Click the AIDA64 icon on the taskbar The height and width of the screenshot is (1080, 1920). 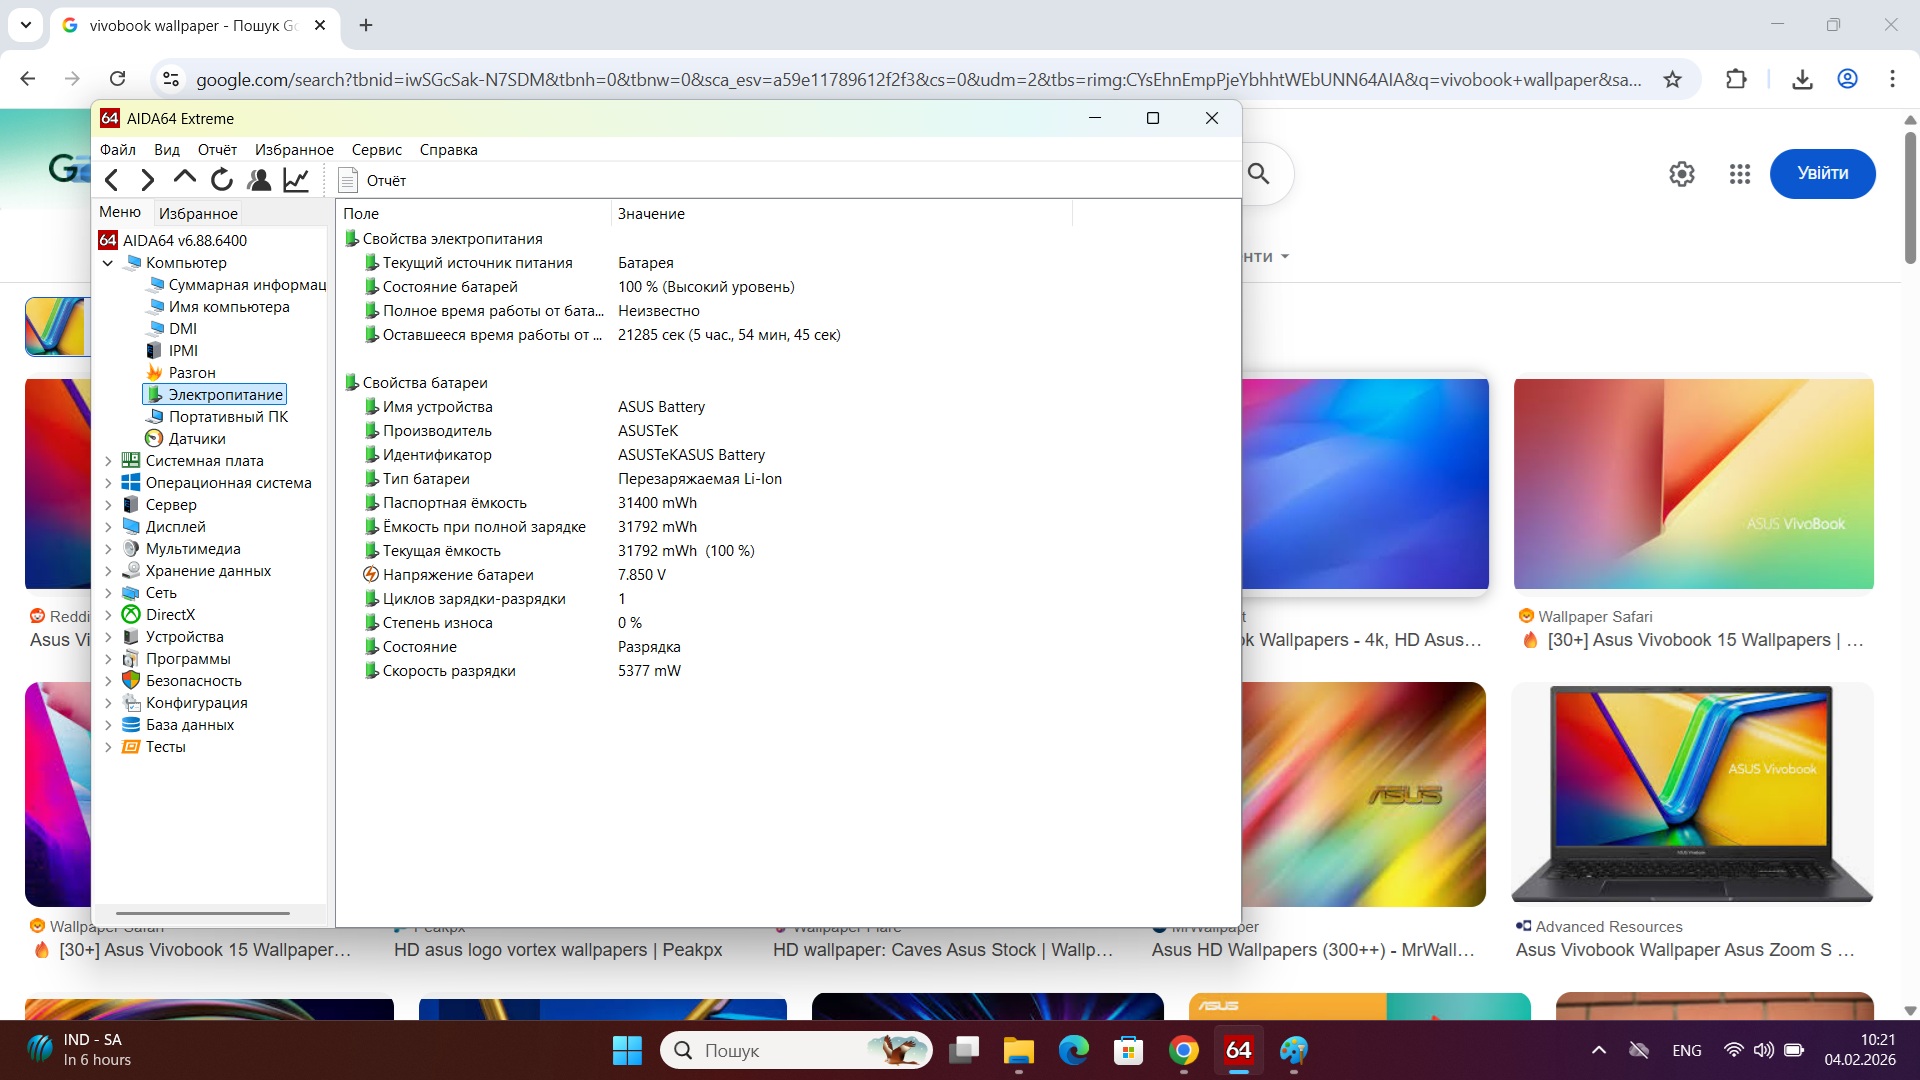coord(1238,1051)
